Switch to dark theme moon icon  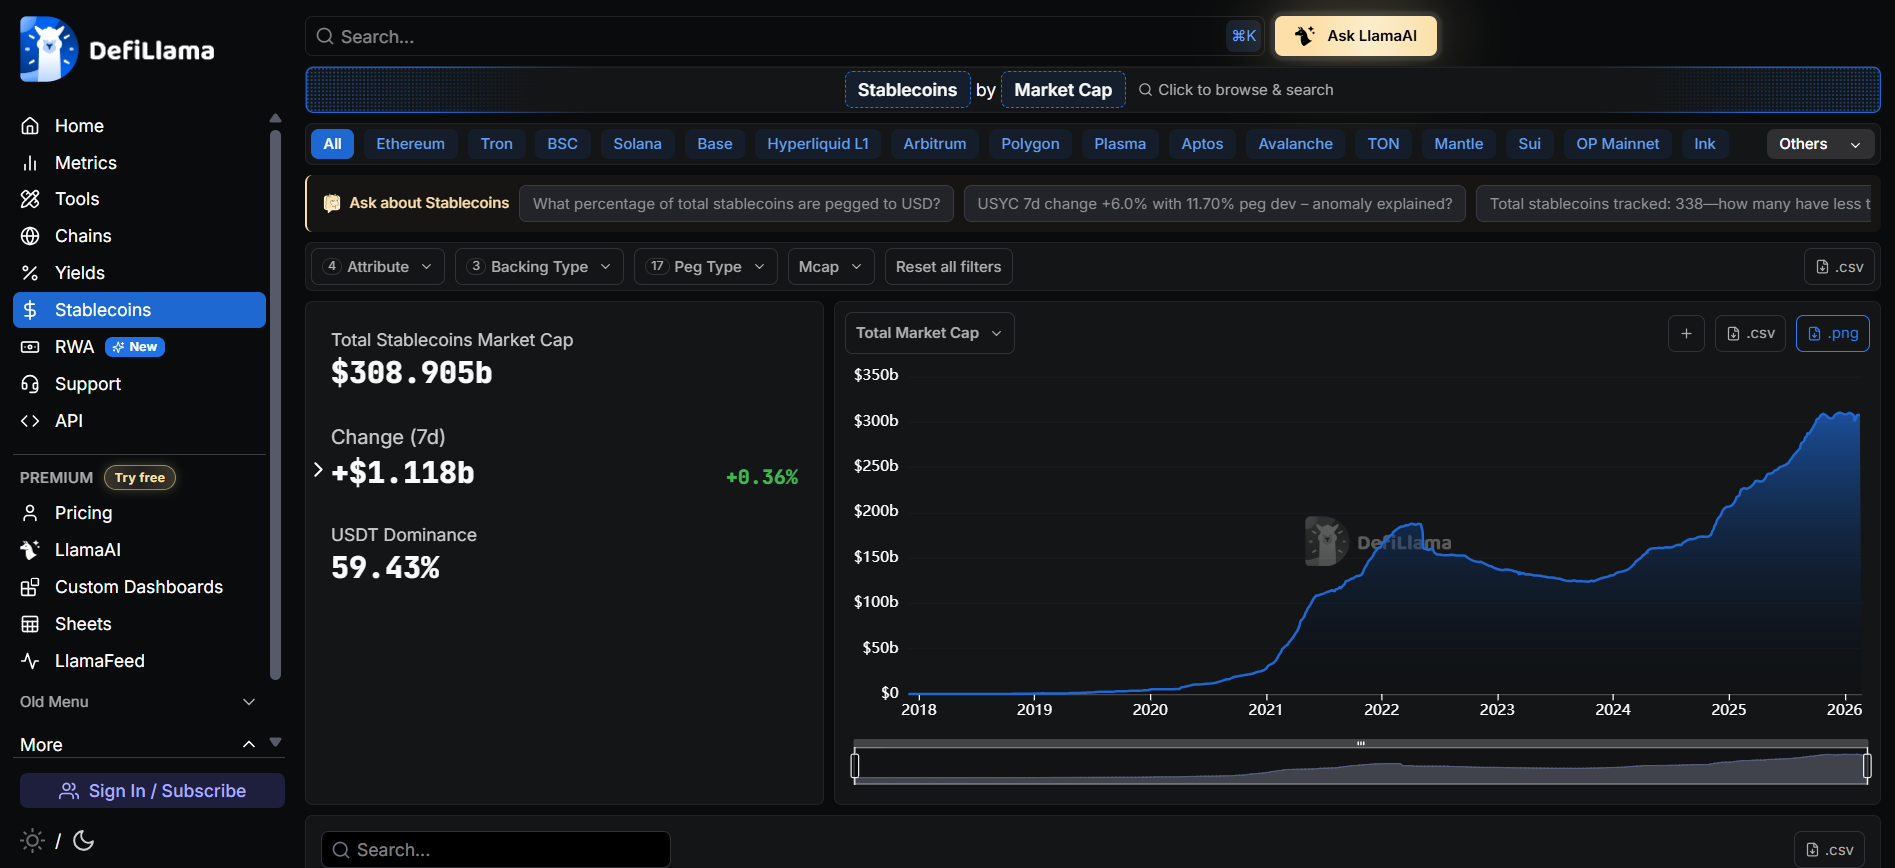[x=84, y=841]
